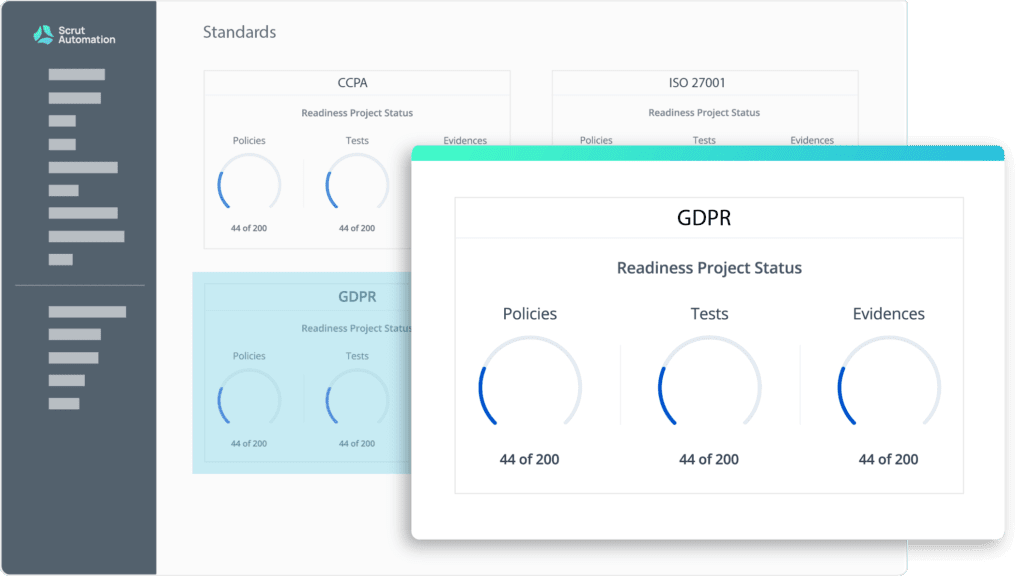Click small GDPR card Policies gauge
The image size is (1024, 576).
pos(249,398)
